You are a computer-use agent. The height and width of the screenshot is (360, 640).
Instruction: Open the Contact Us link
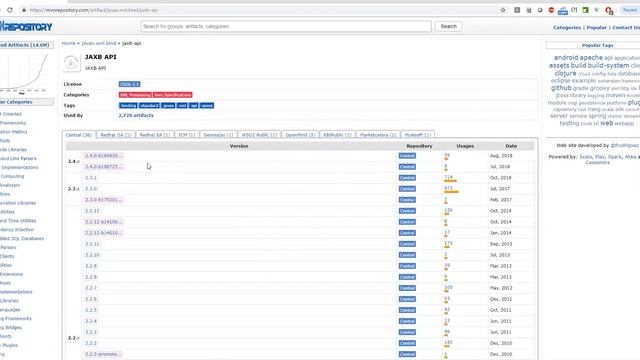pyautogui.click(x=626, y=27)
